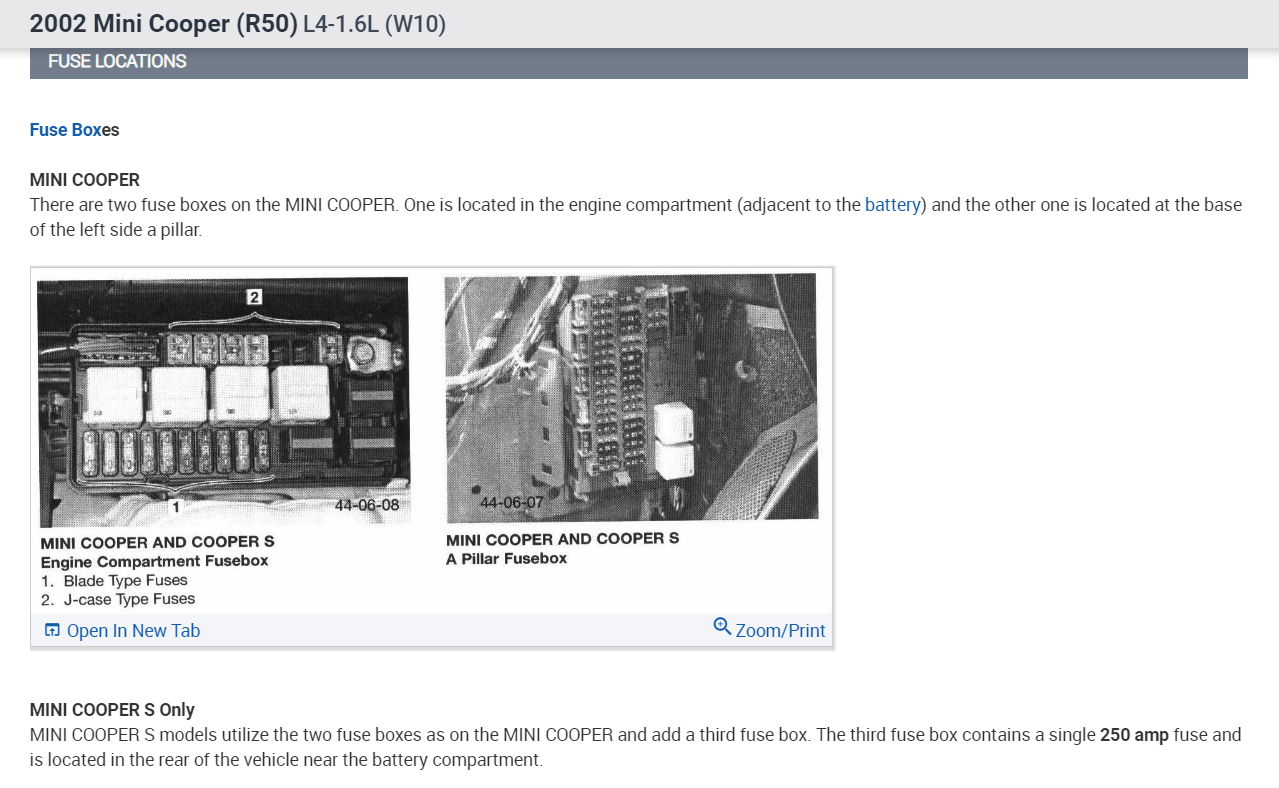Click the magnifier zoom icon

(722, 627)
